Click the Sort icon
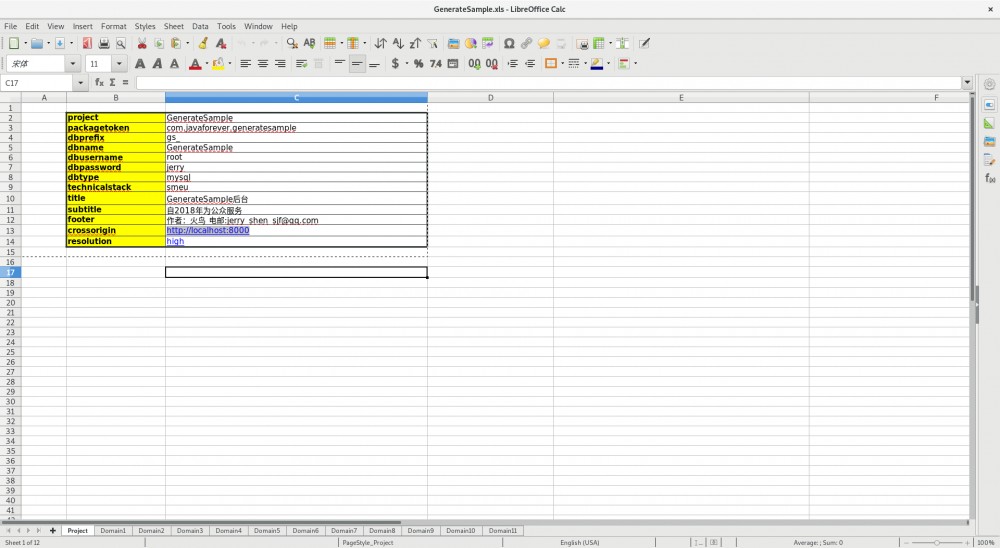The image size is (1000, 548). [x=380, y=43]
